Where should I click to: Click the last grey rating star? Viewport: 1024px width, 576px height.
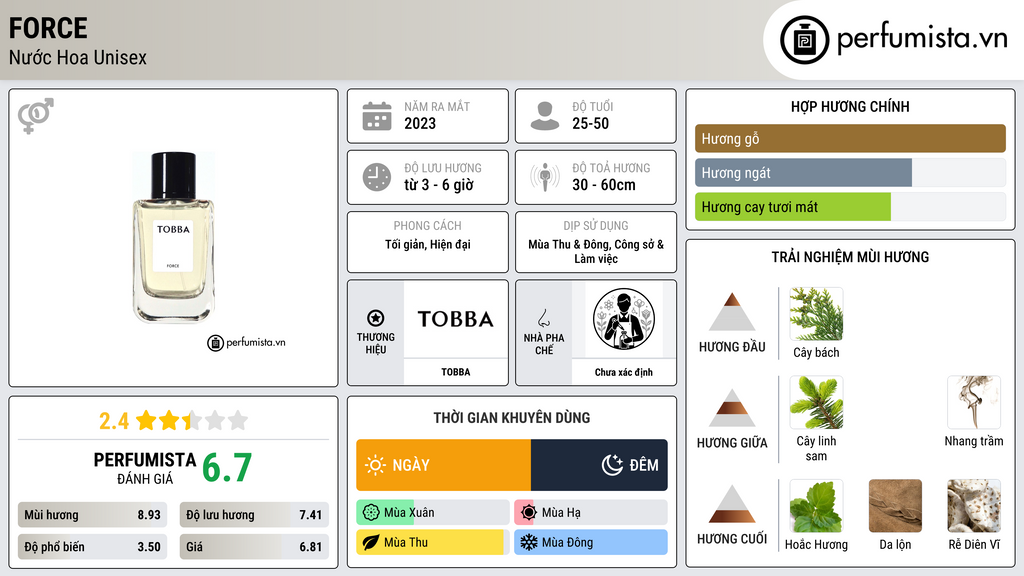point(238,420)
